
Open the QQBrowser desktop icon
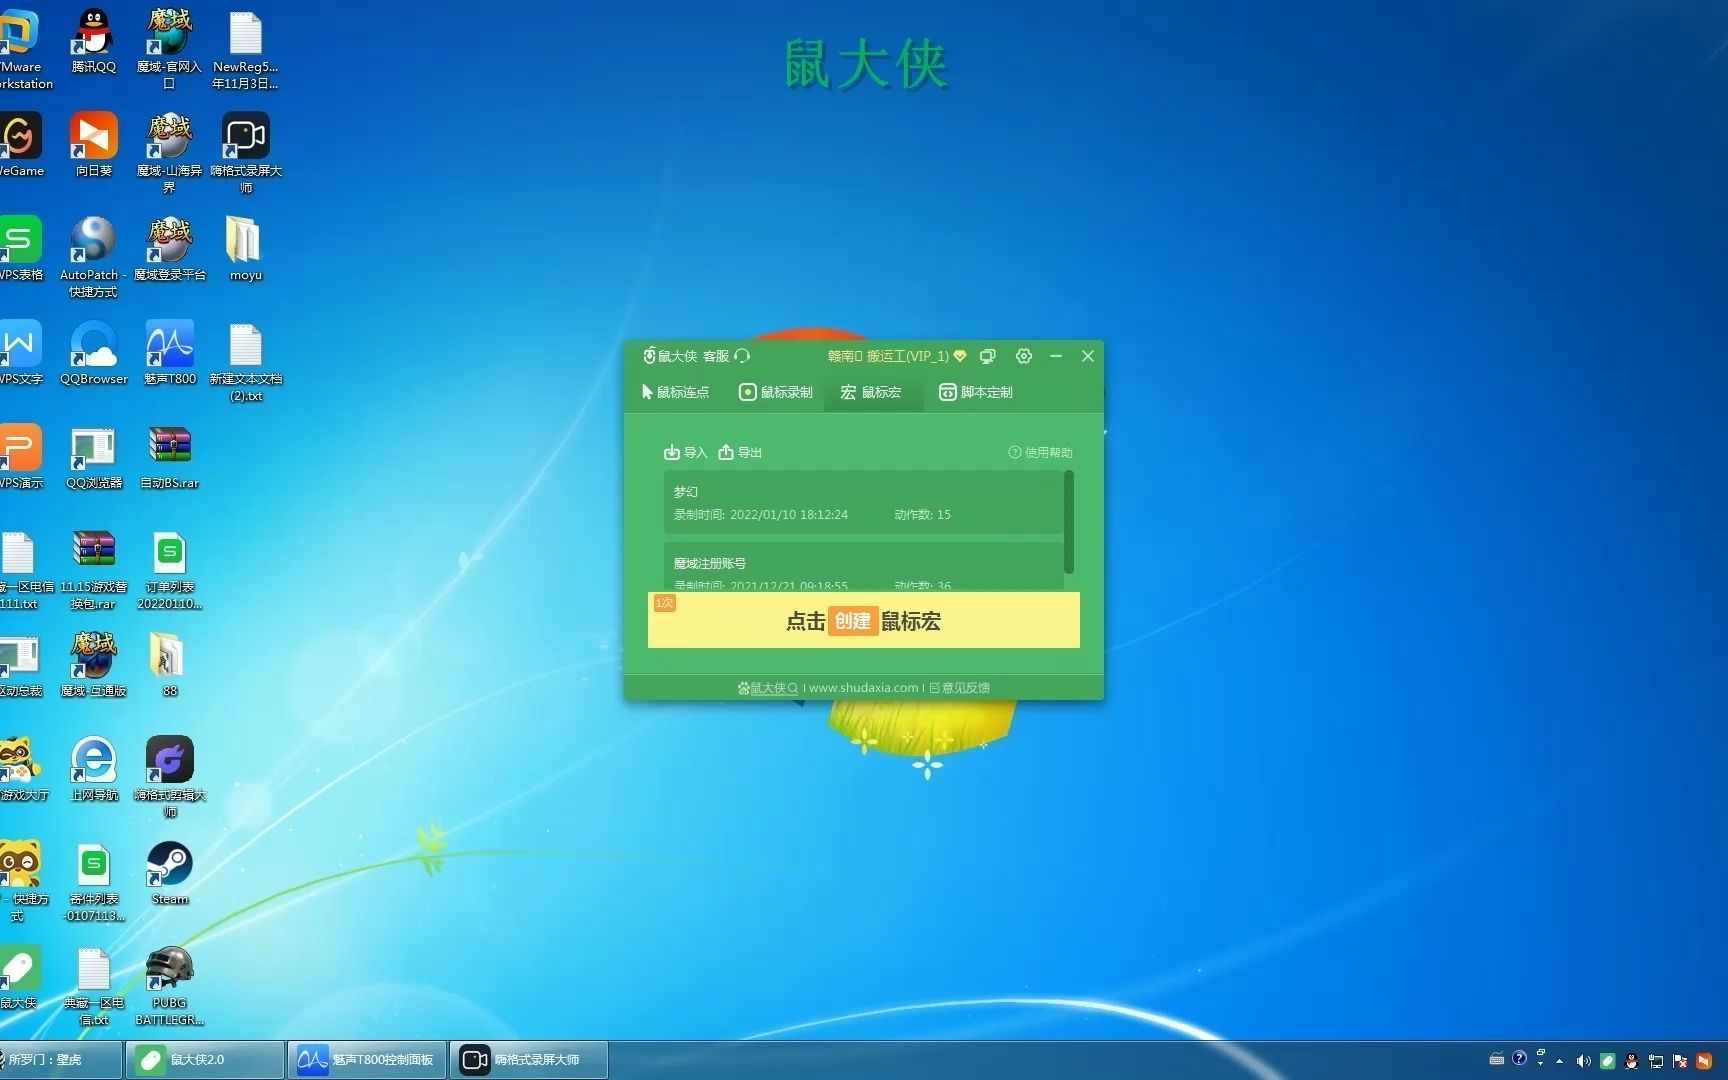click(x=93, y=353)
